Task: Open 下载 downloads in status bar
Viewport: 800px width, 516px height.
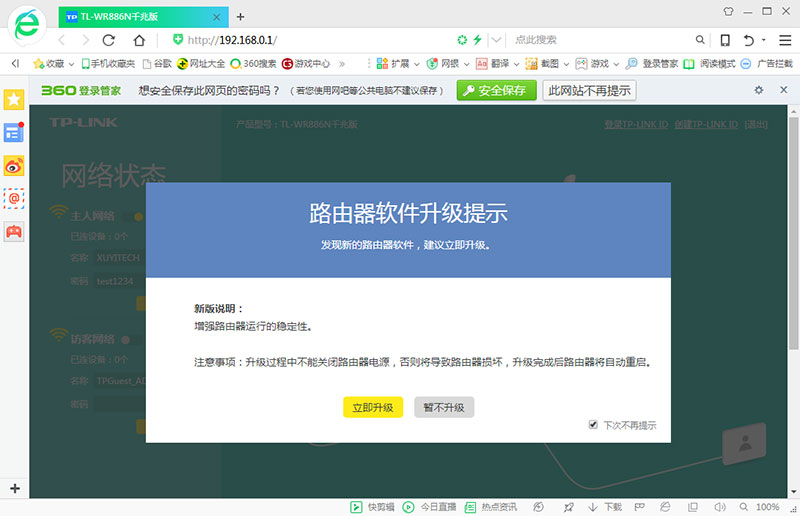Action: [x=605, y=507]
